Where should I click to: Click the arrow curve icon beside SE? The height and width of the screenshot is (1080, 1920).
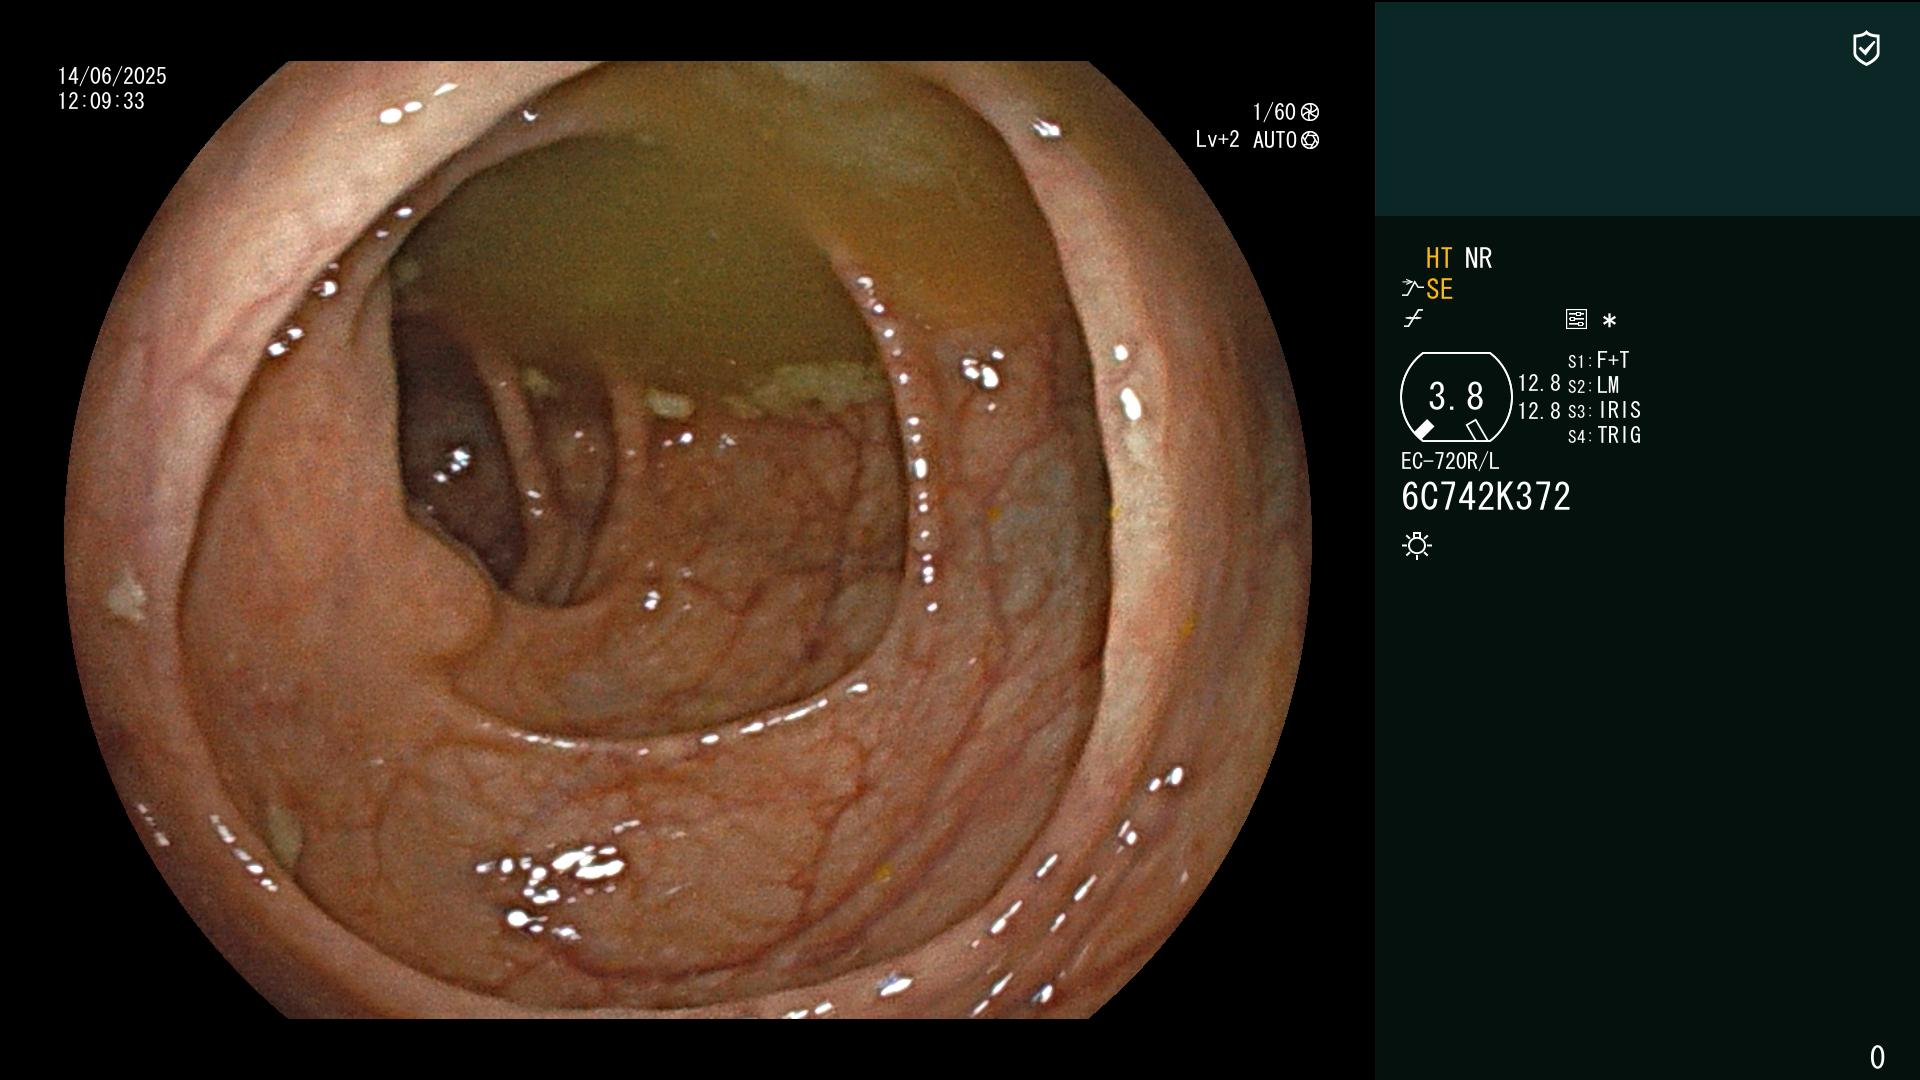(1411, 289)
